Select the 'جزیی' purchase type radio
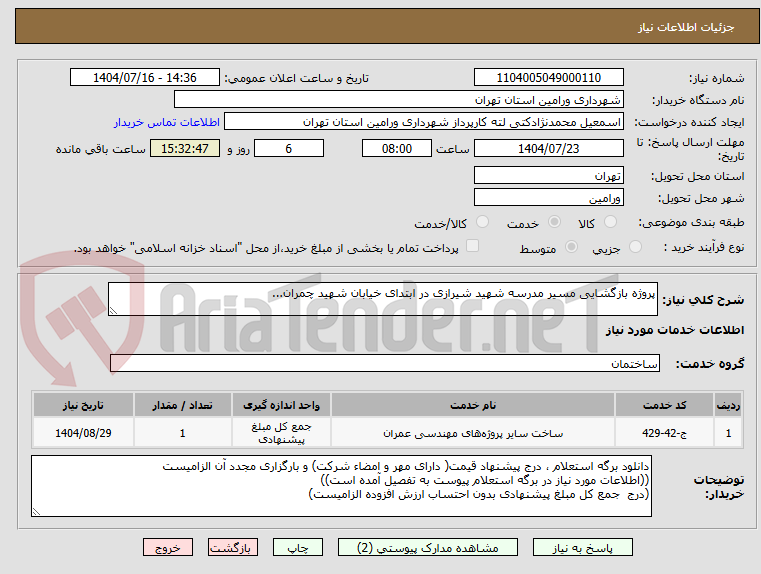 (x=635, y=247)
